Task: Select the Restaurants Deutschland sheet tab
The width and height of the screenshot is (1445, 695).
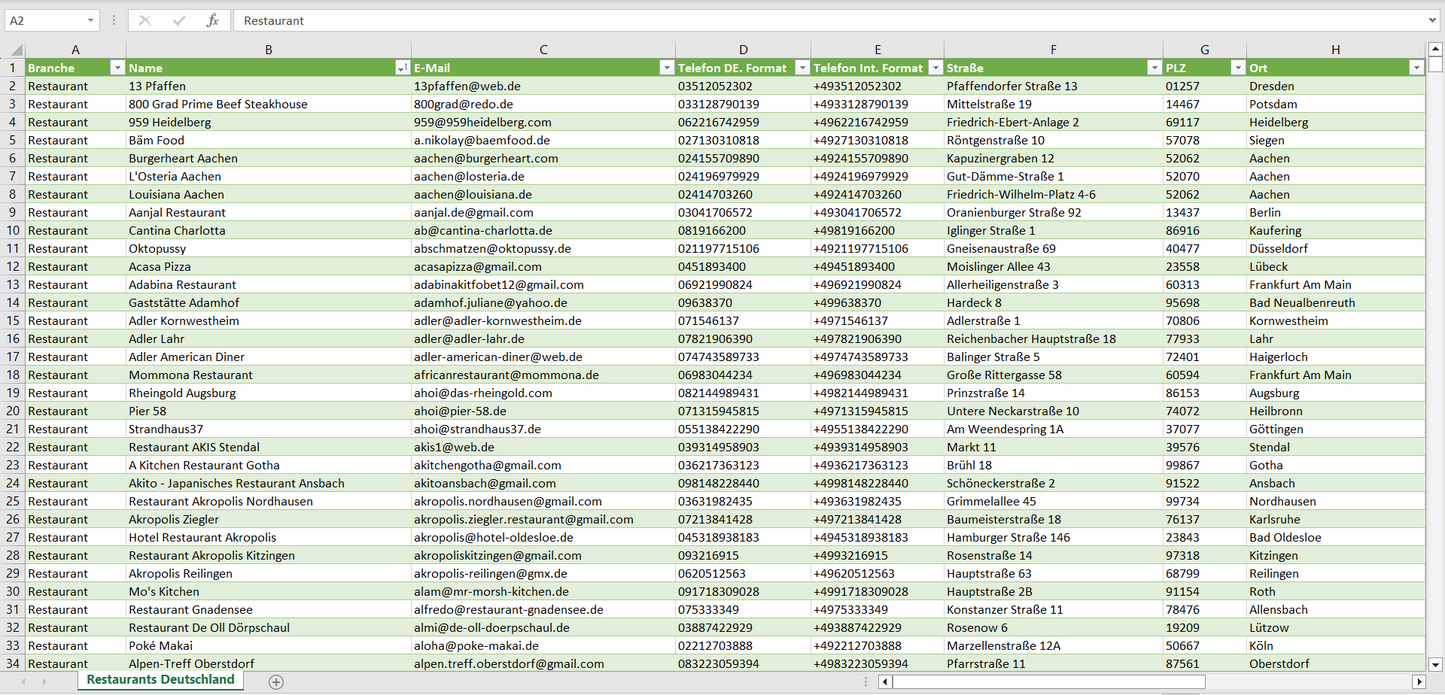Action: (160, 680)
